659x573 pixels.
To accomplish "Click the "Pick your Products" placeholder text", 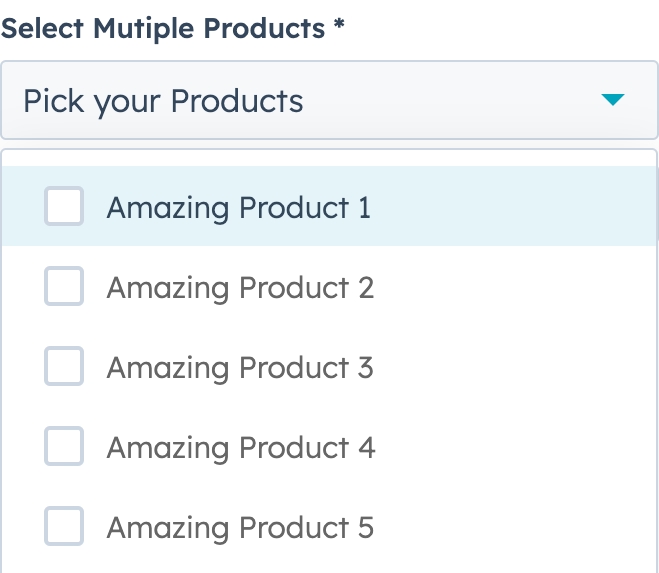I will (163, 101).
